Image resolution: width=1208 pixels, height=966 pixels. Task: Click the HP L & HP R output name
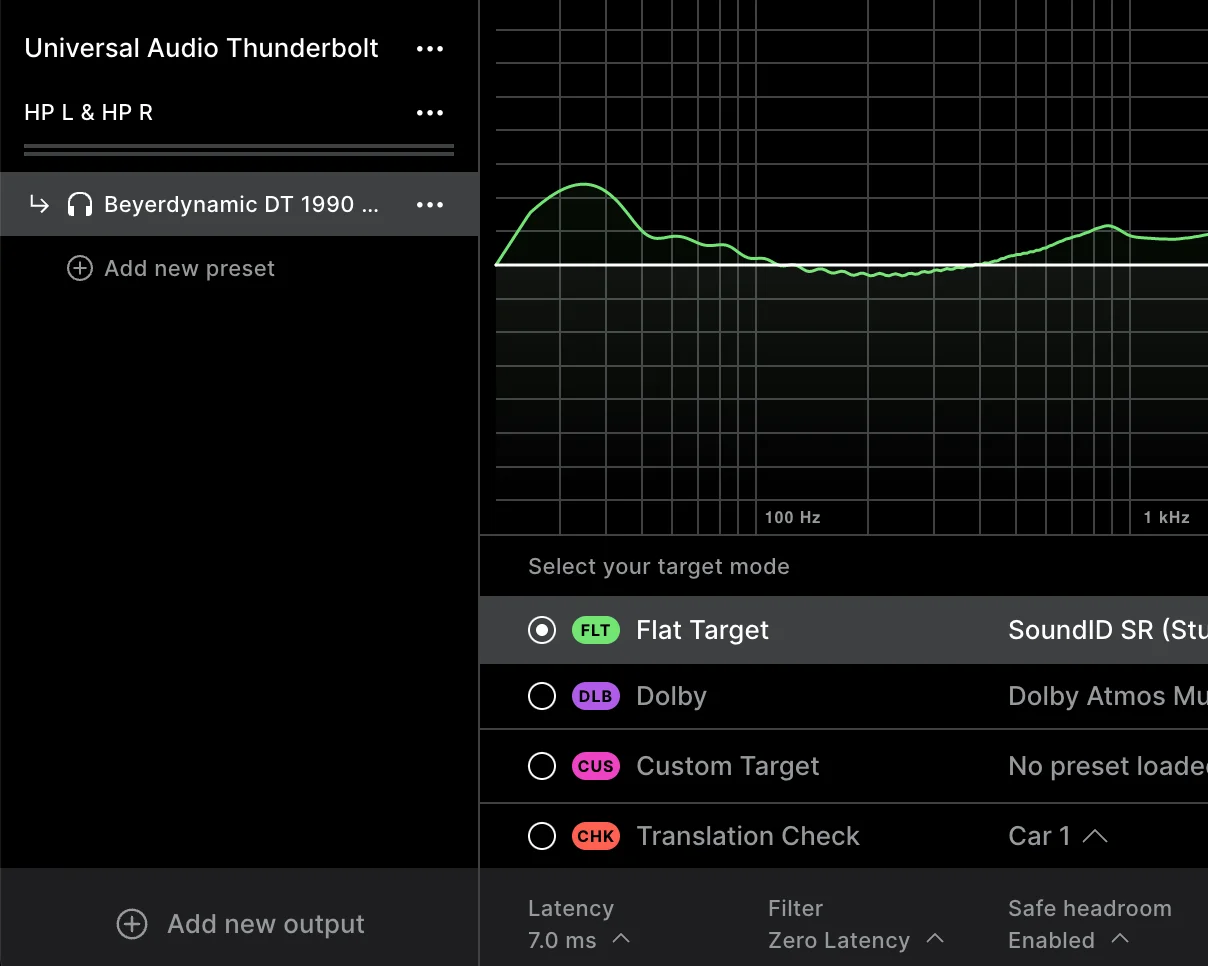[x=89, y=113]
